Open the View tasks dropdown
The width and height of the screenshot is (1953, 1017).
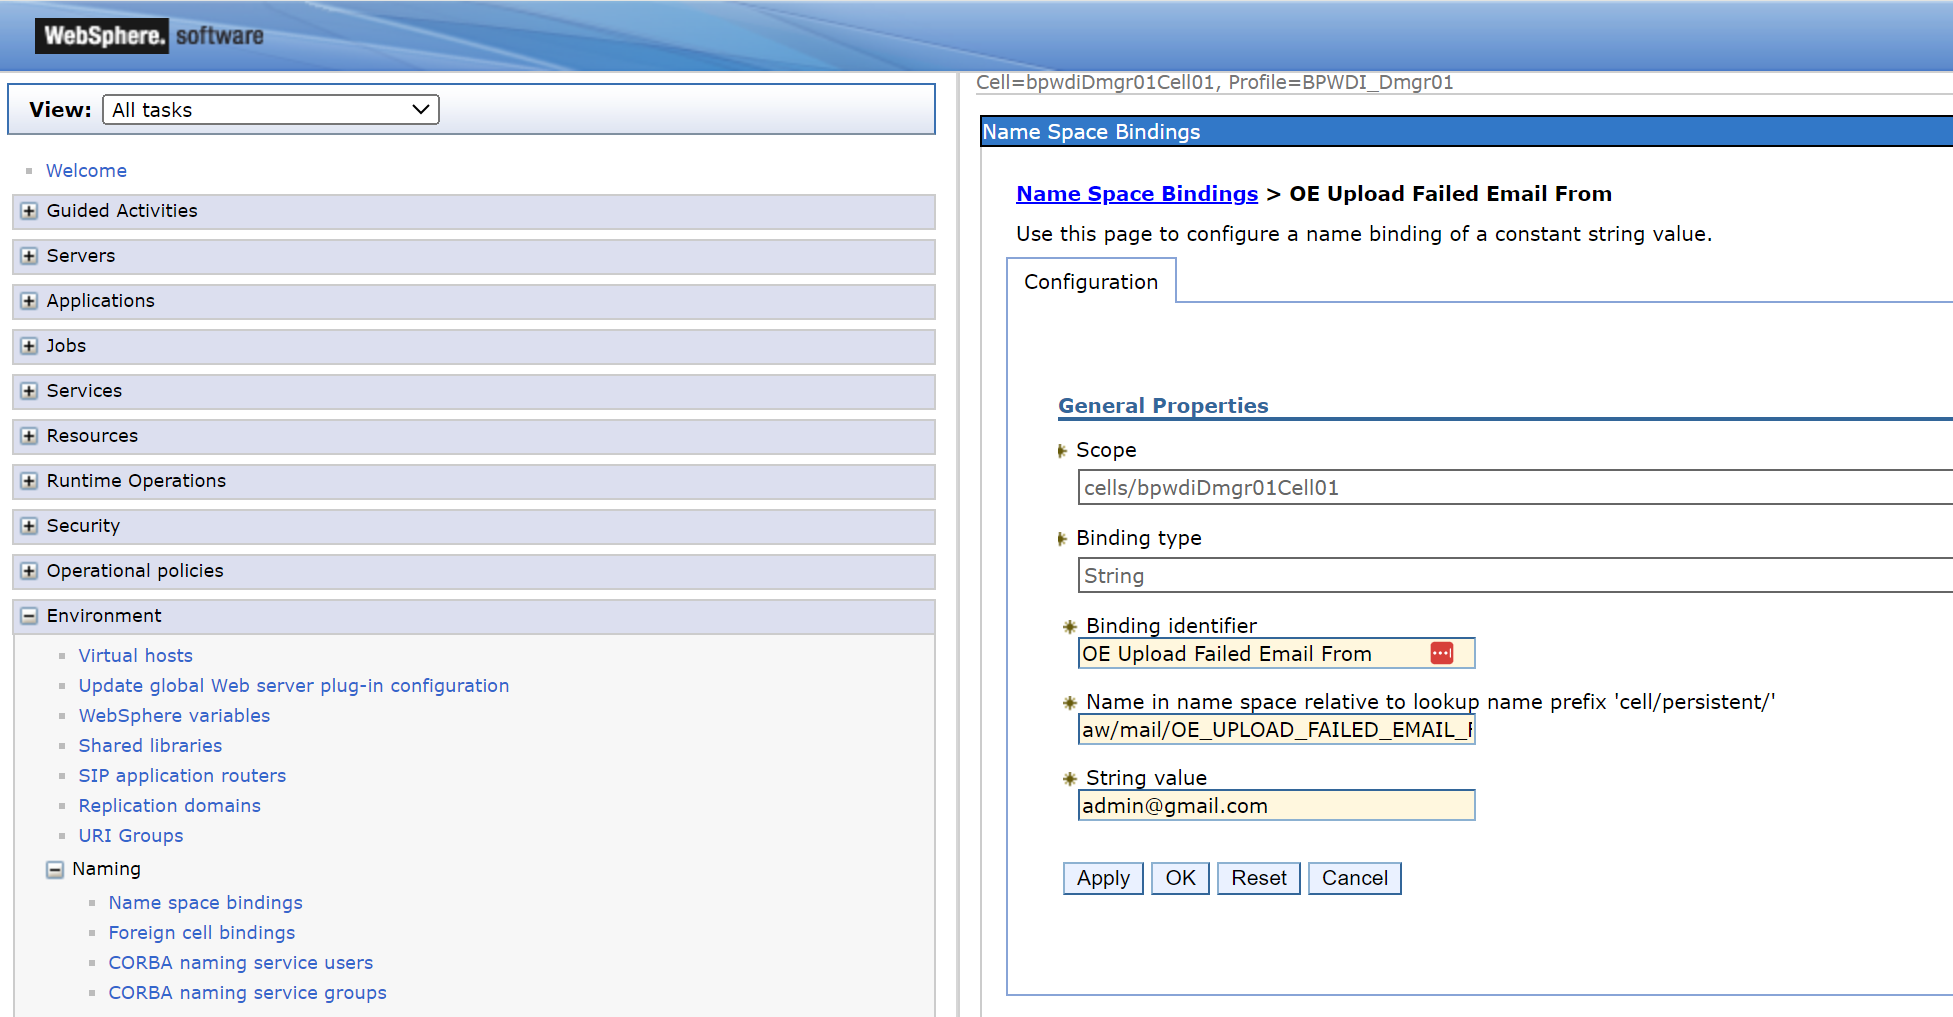click(x=270, y=109)
